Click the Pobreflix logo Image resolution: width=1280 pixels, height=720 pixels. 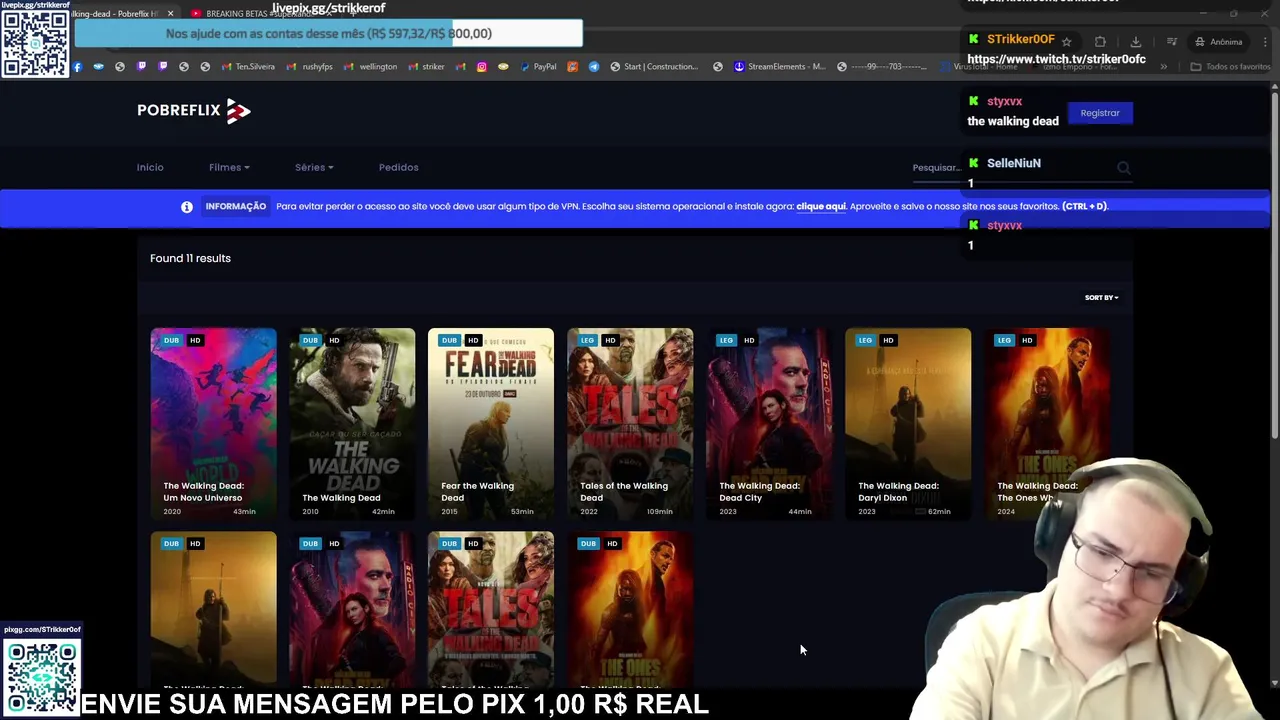pyautogui.click(x=194, y=111)
